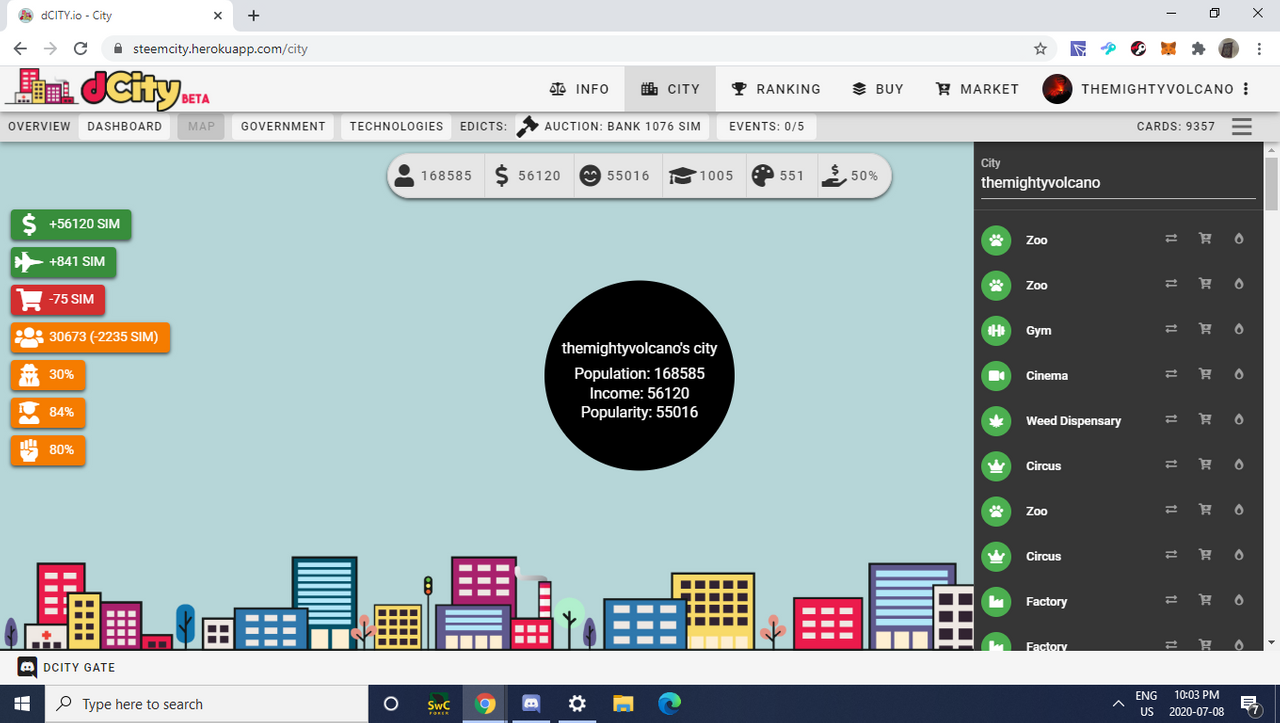Switch to the Technologies tab
The image size is (1280, 723).
(396, 127)
